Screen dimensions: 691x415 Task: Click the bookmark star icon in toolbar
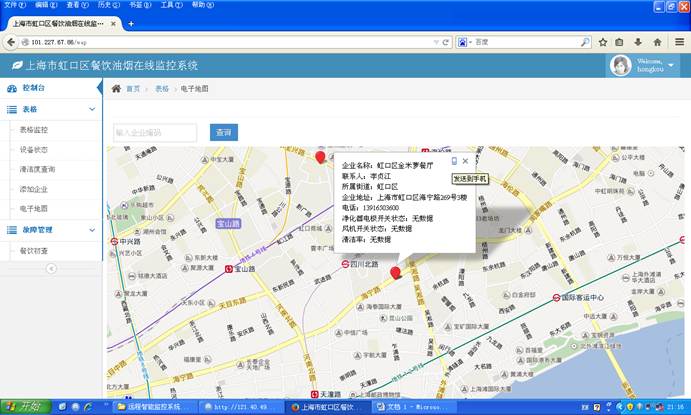[603, 42]
